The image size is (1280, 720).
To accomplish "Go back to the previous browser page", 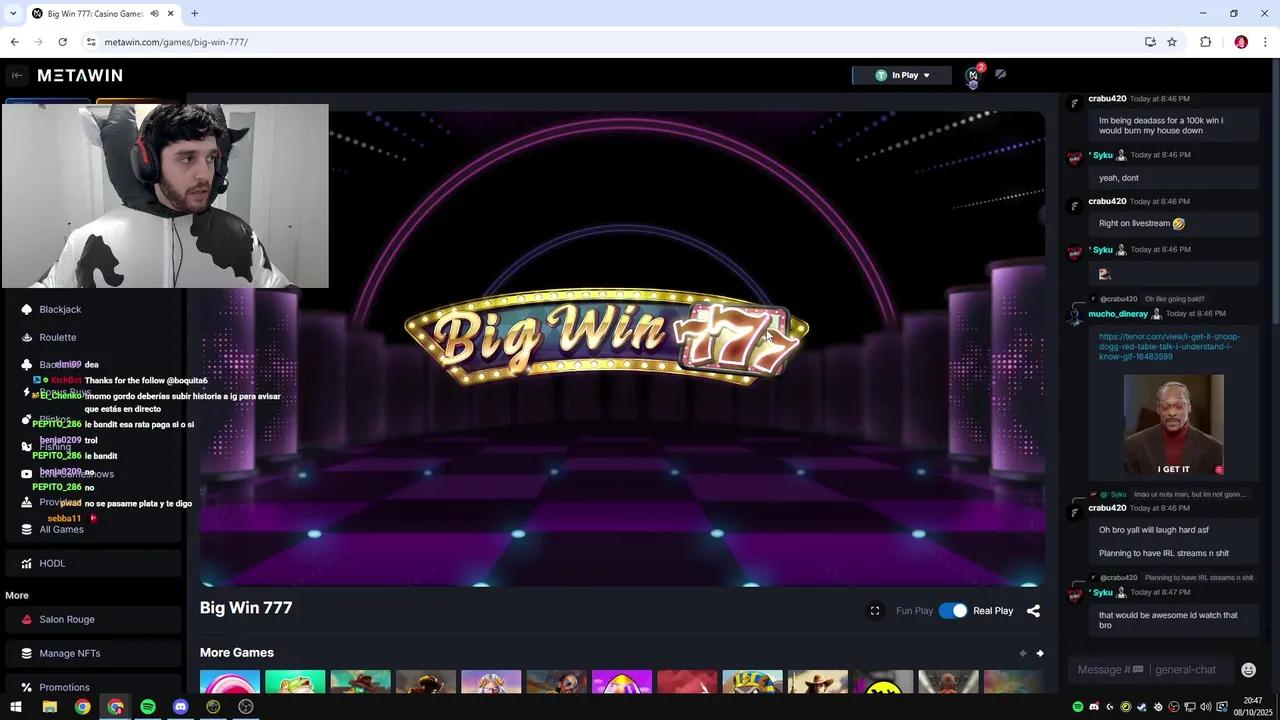I will point(14,42).
